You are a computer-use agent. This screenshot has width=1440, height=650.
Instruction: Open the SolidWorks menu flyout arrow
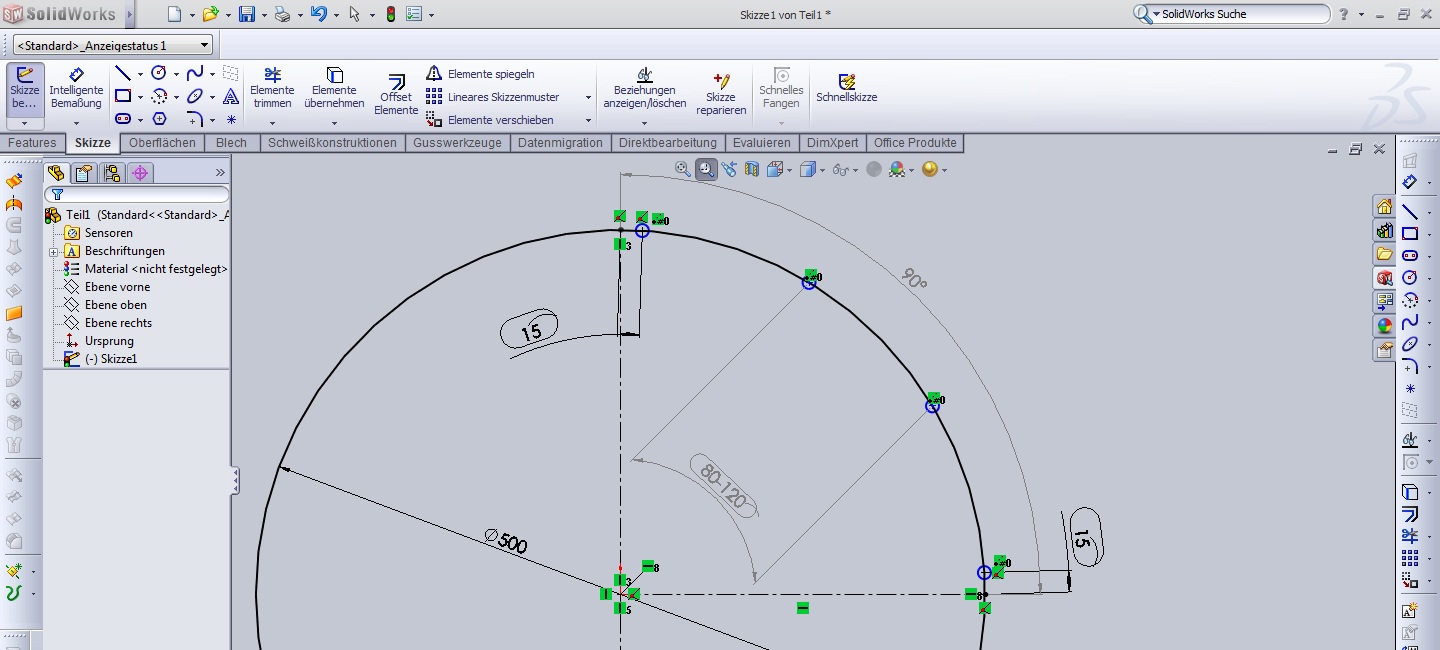tap(129, 15)
